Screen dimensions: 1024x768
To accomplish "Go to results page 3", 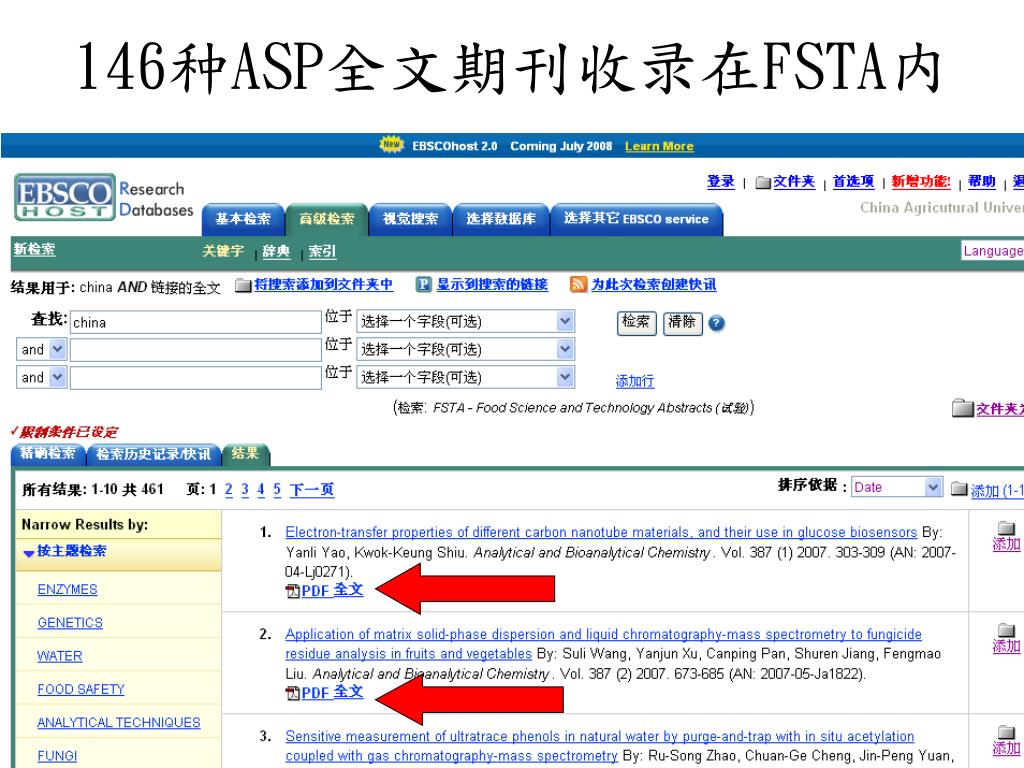I will coord(245,490).
